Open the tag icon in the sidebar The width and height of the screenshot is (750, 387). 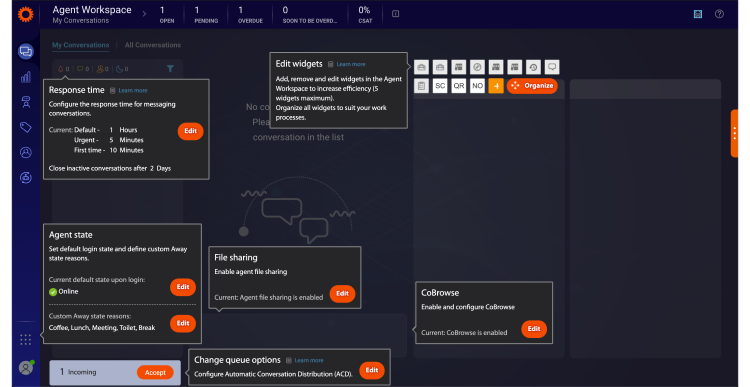(x=26, y=127)
